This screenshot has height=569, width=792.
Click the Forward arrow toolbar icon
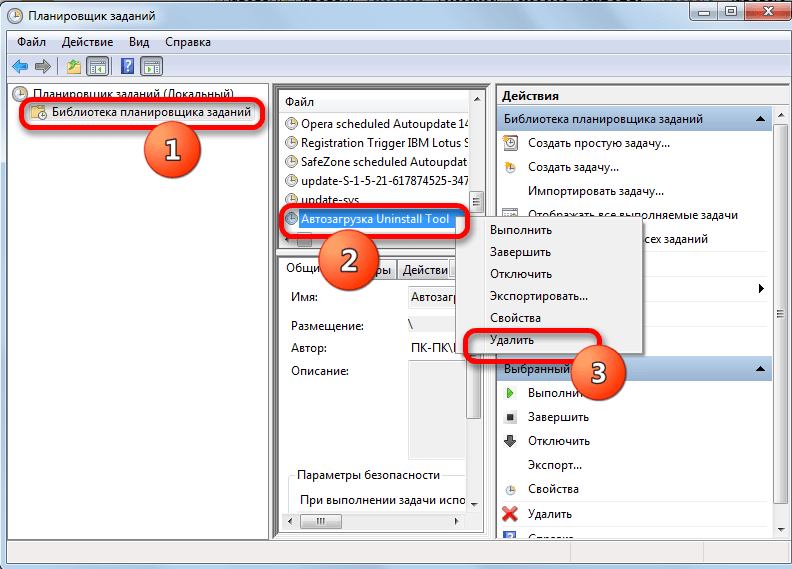(x=43, y=66)
